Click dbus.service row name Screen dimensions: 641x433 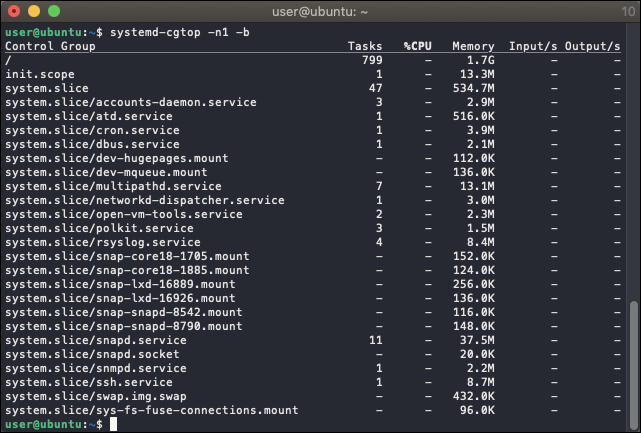click(x=92, y=144)
